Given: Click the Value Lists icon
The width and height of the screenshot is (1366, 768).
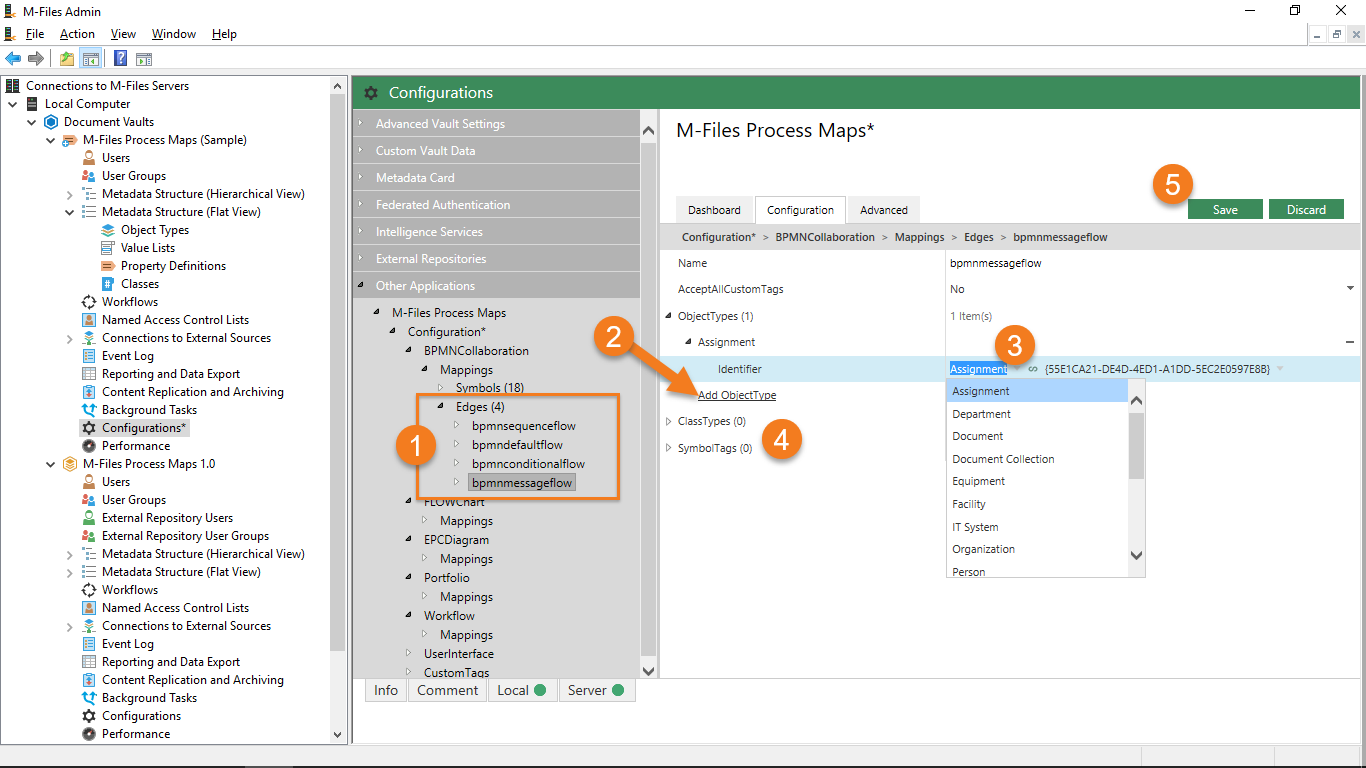Looking at the screenshot, I should [108, 248].
